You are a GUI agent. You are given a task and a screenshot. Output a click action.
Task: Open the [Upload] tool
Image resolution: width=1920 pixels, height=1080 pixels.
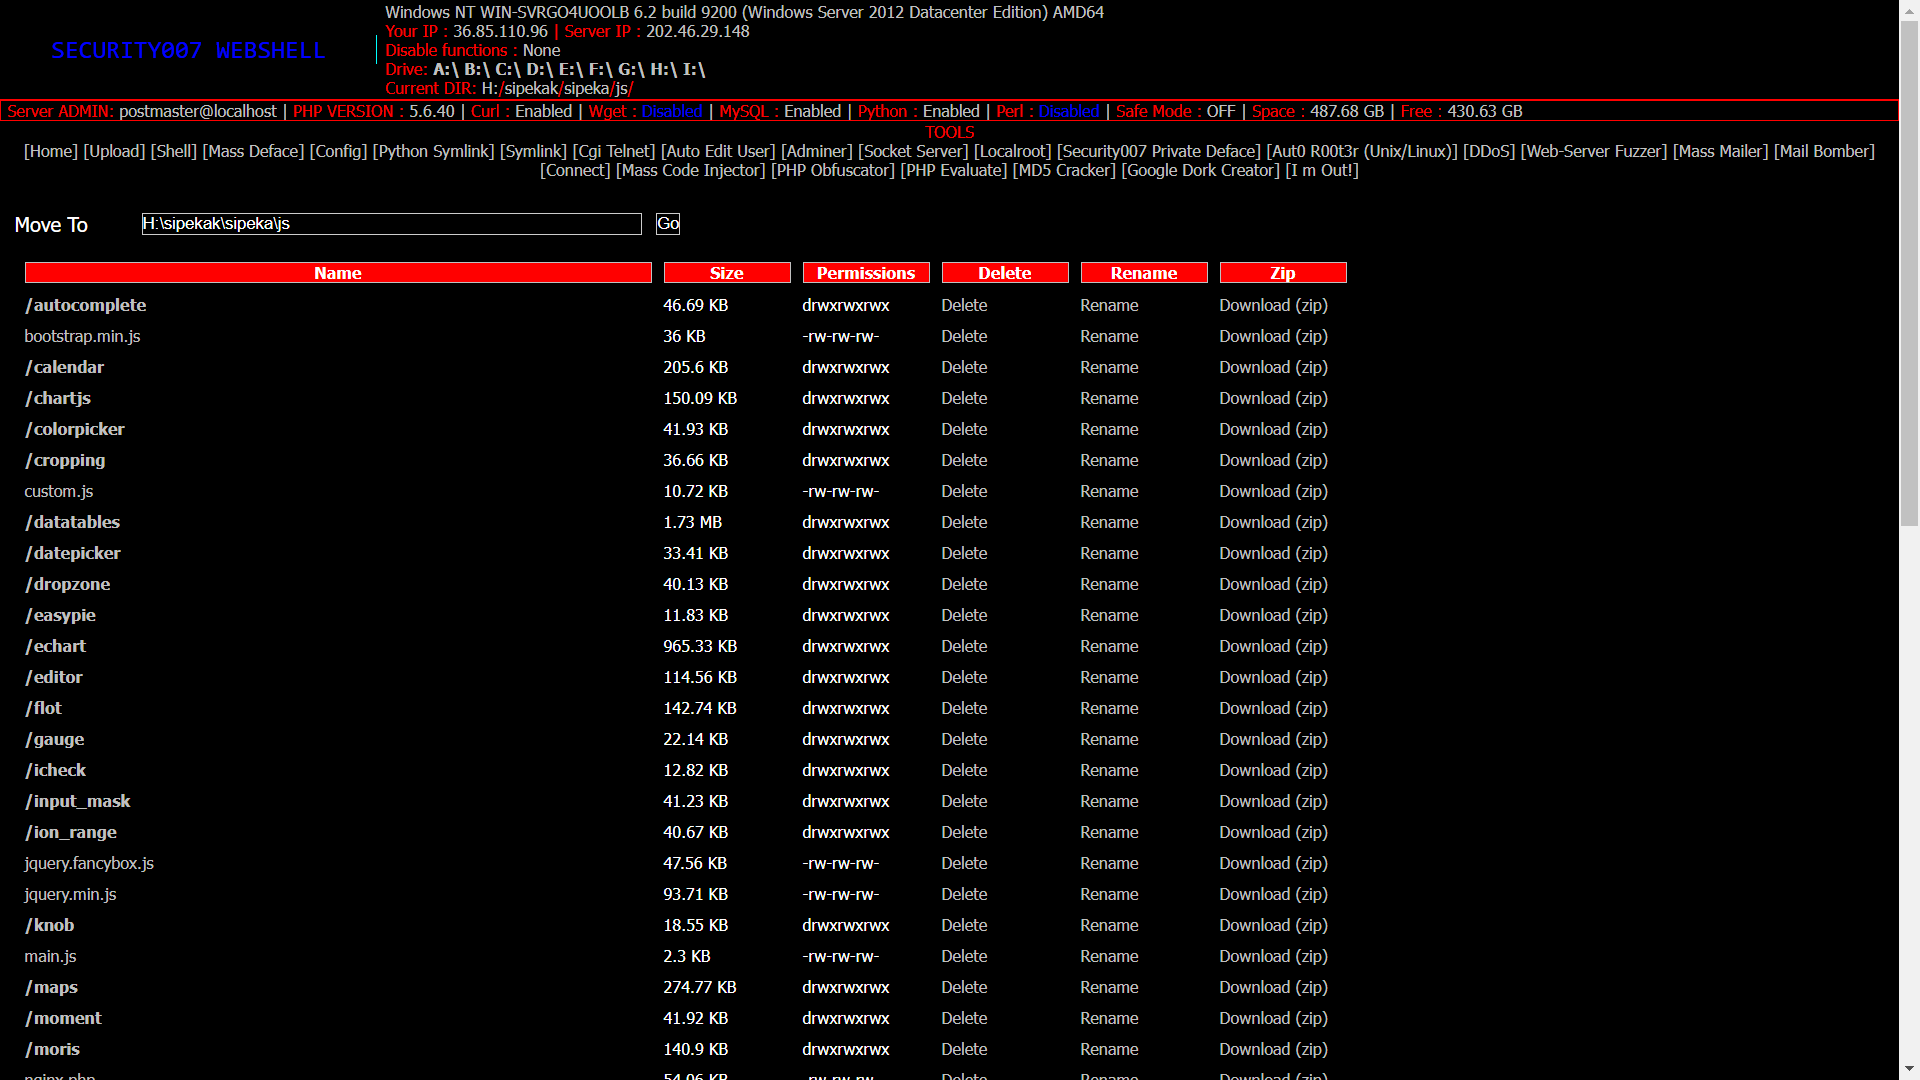pos(114,151)
